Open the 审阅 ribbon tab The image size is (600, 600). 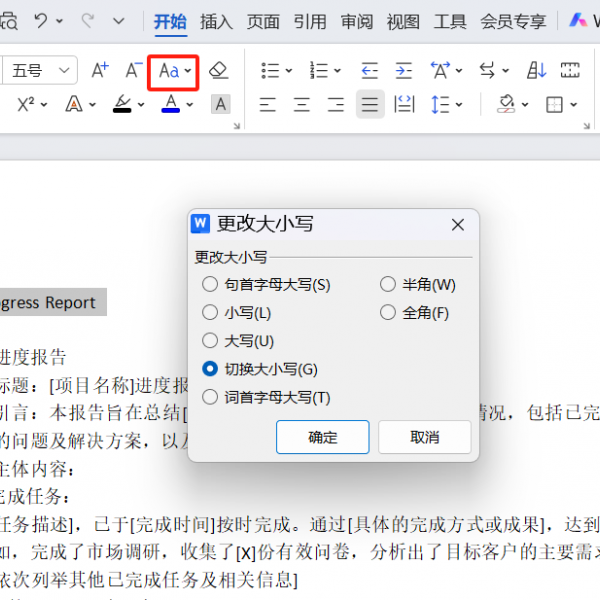(356, 20)
